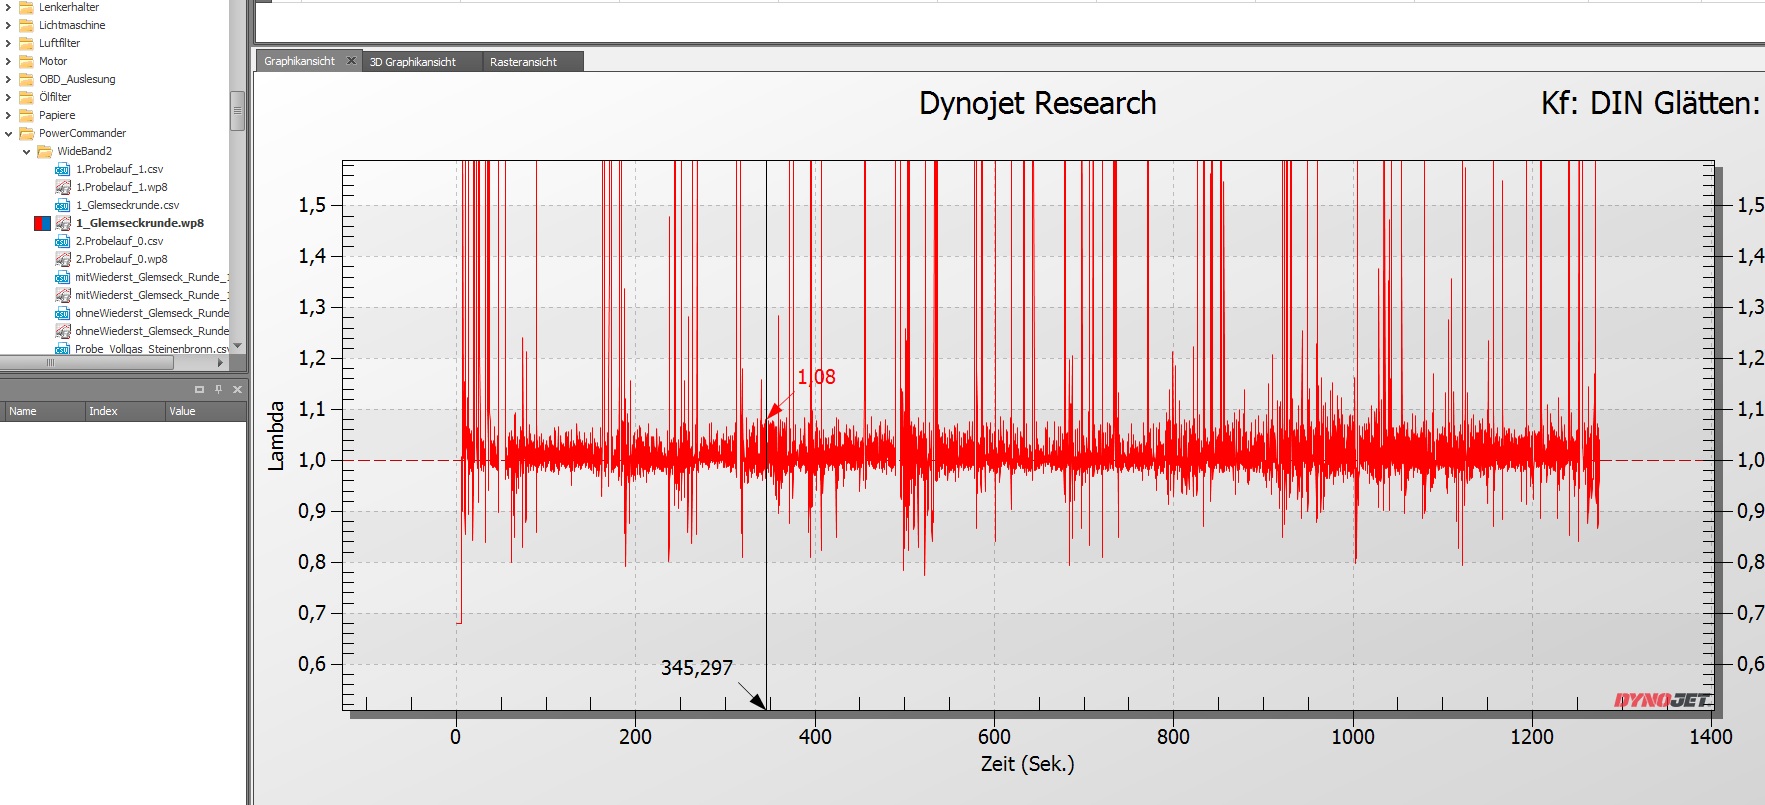
Task: Expand the OBD_Auslesung folder
Action: point(9,79)
